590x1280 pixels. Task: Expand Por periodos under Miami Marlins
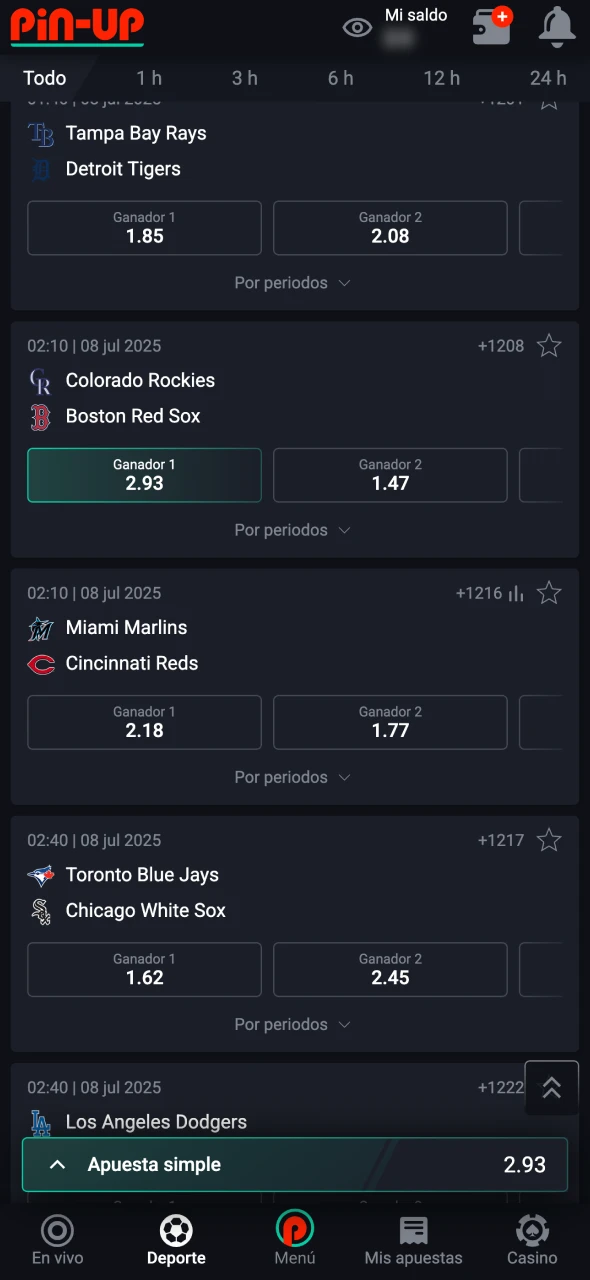coord(293,777)
